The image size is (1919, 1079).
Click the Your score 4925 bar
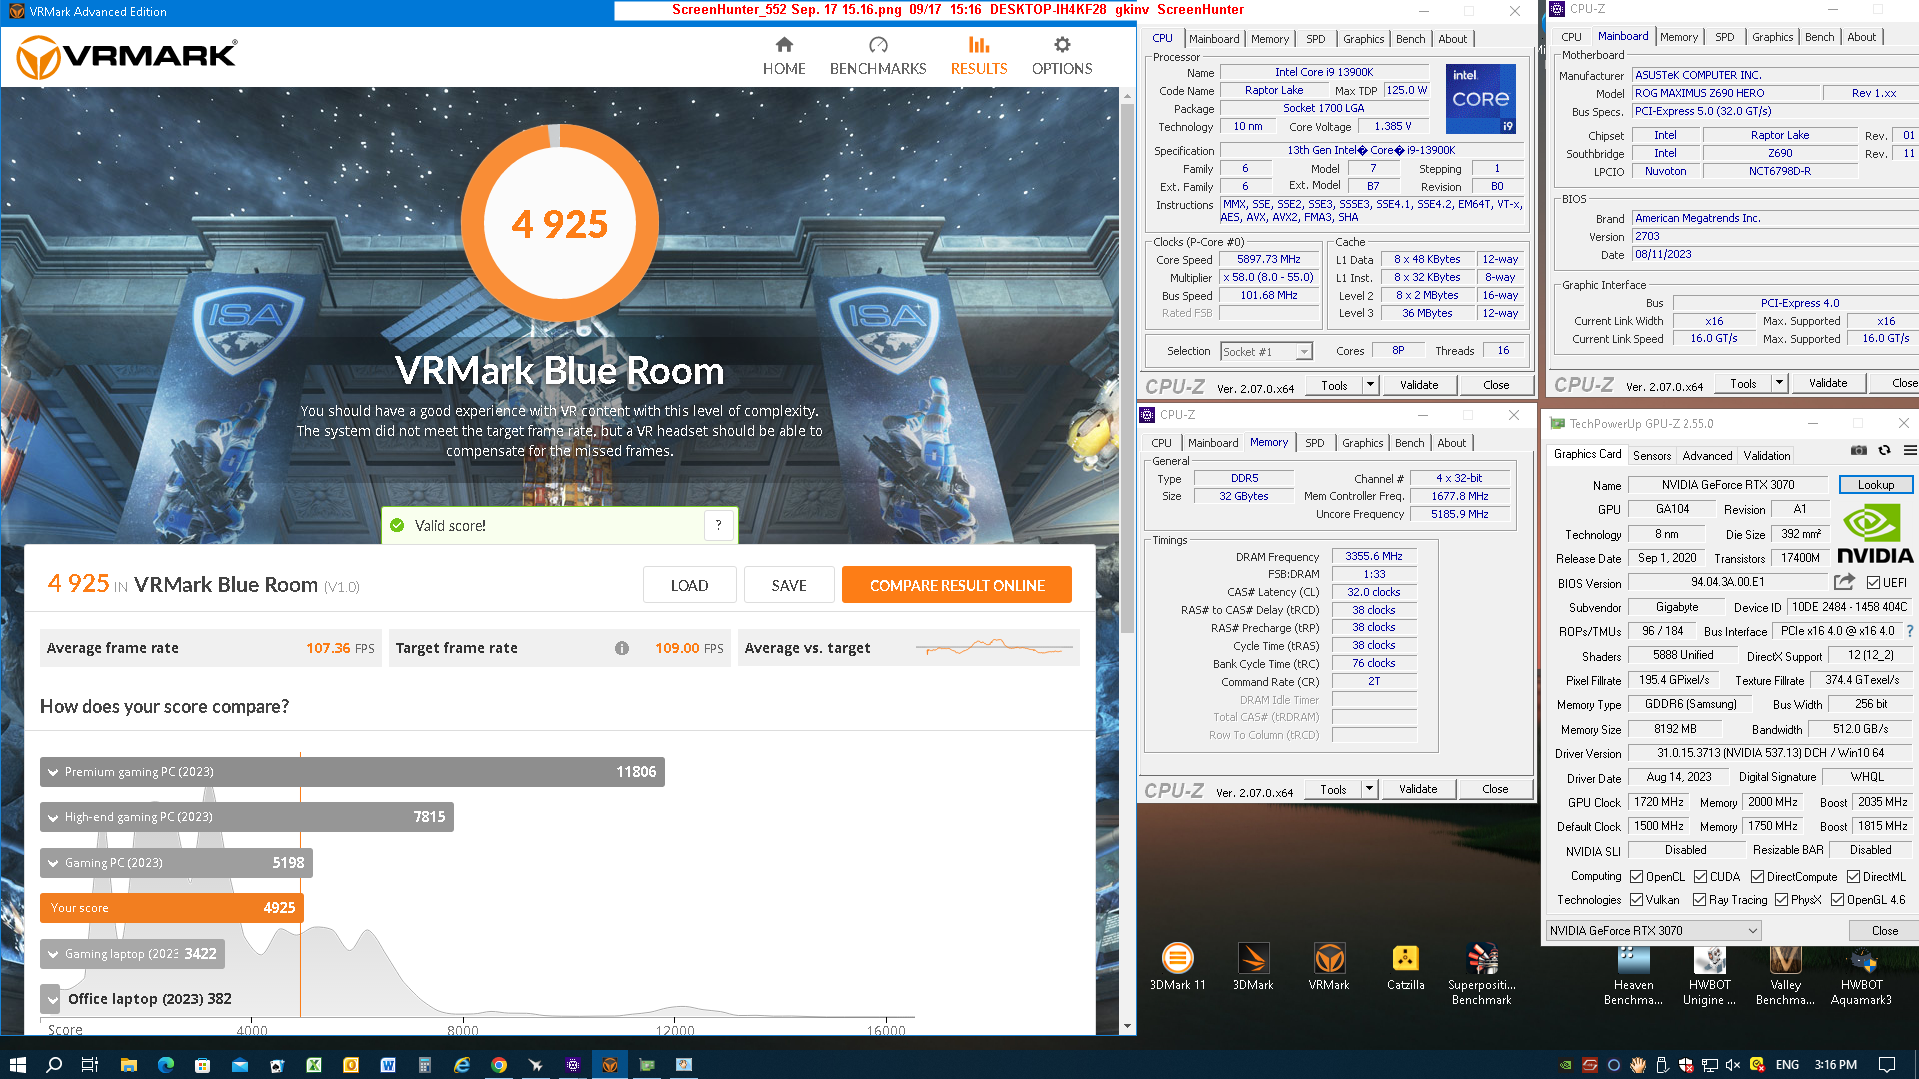[171, 908]
